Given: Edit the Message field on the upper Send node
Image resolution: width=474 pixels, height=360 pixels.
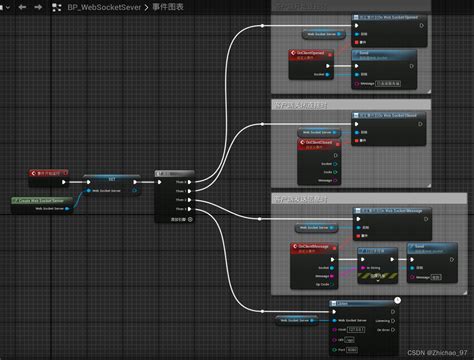Looking at the screenshot, I should point(388,83).
